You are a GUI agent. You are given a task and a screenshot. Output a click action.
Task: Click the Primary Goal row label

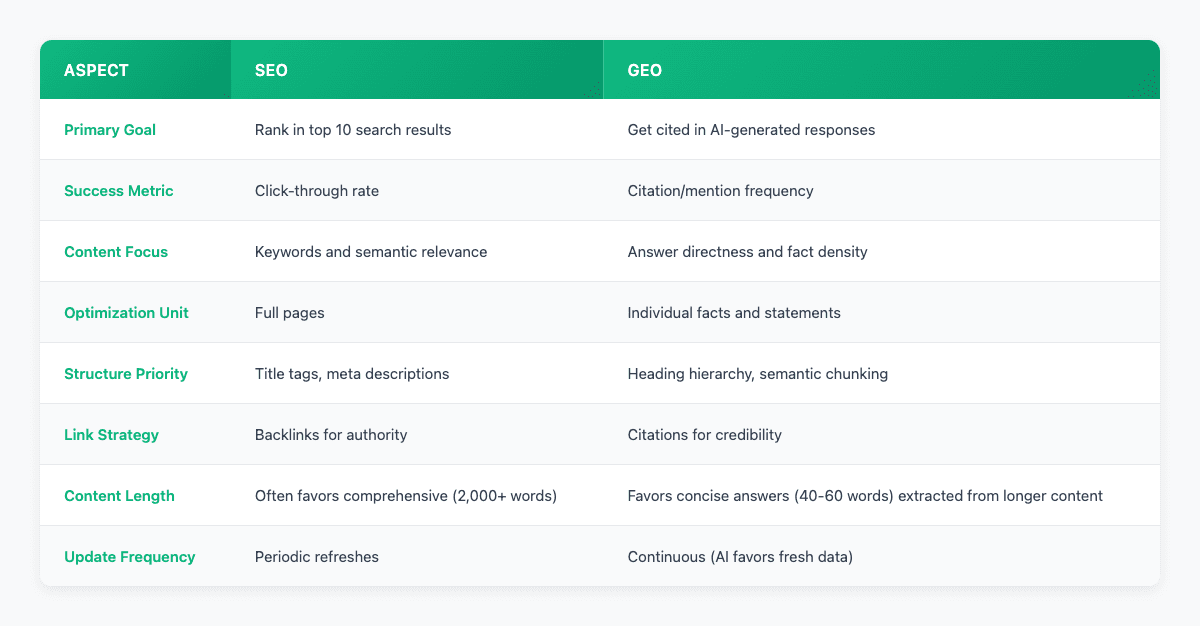point(110,130)
